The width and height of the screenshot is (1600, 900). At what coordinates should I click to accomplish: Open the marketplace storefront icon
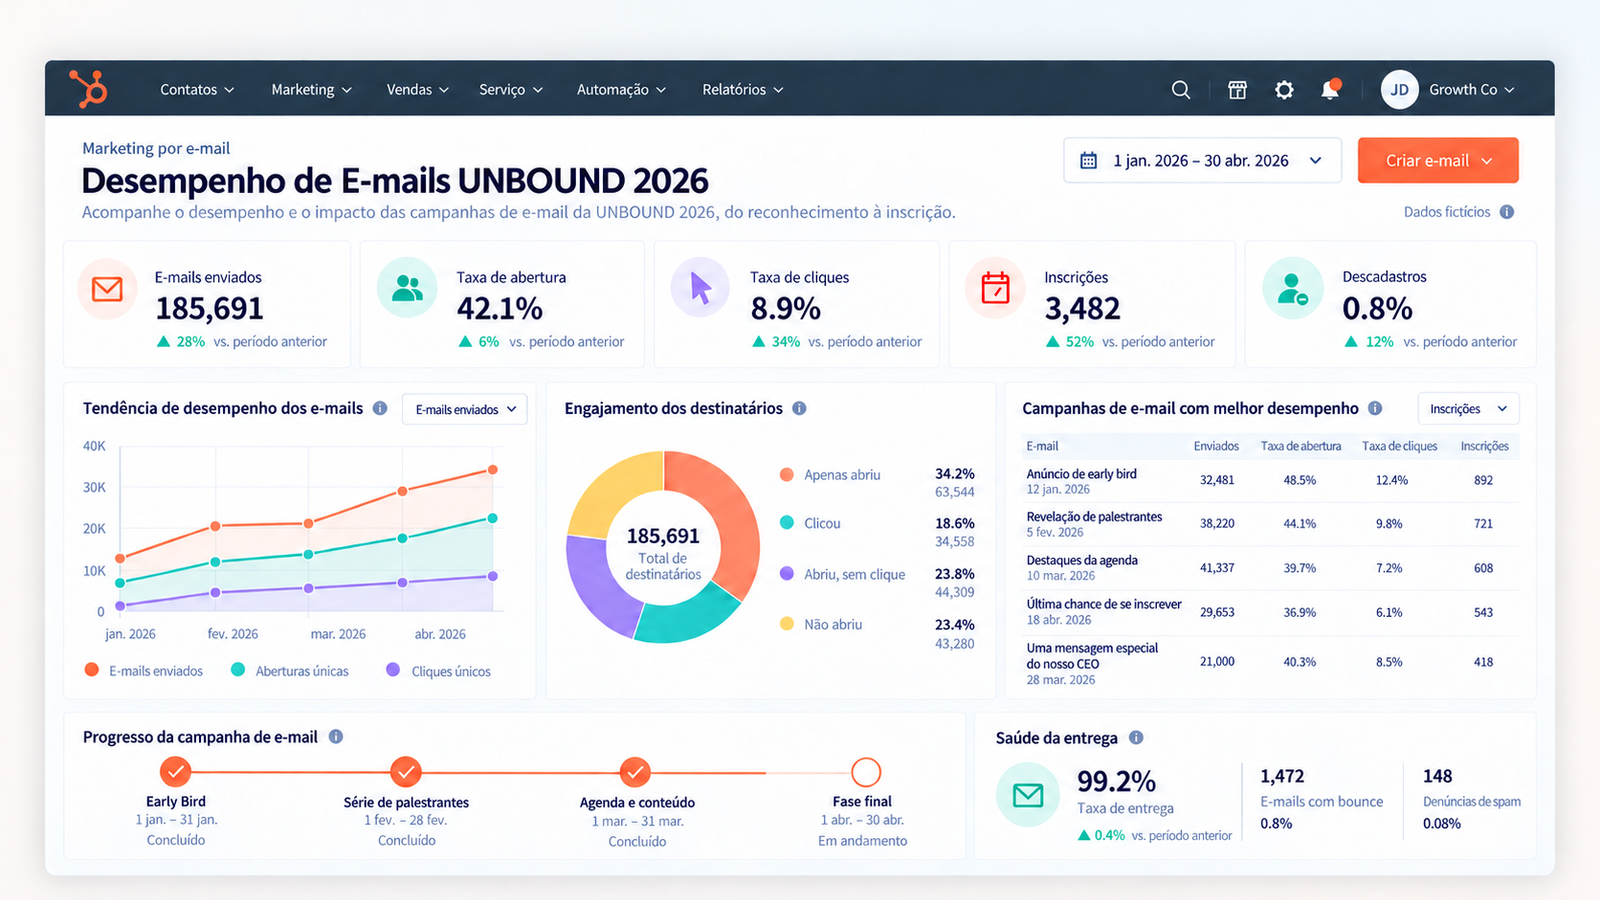[x=1237, y=90]
